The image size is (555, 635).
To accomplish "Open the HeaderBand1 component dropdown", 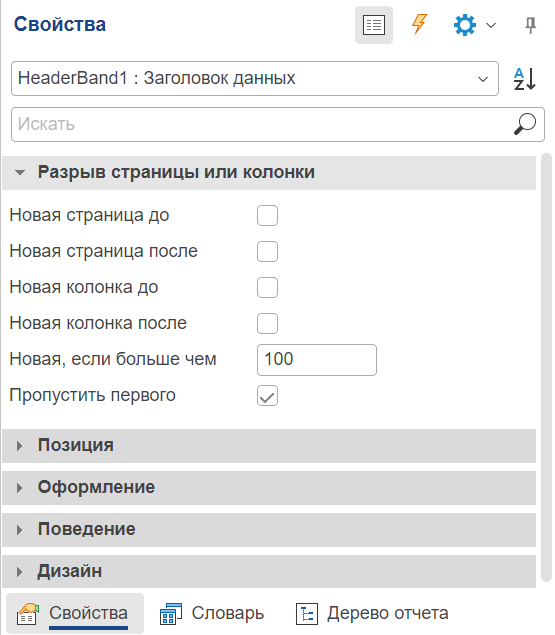I will [x=255, y=79].
